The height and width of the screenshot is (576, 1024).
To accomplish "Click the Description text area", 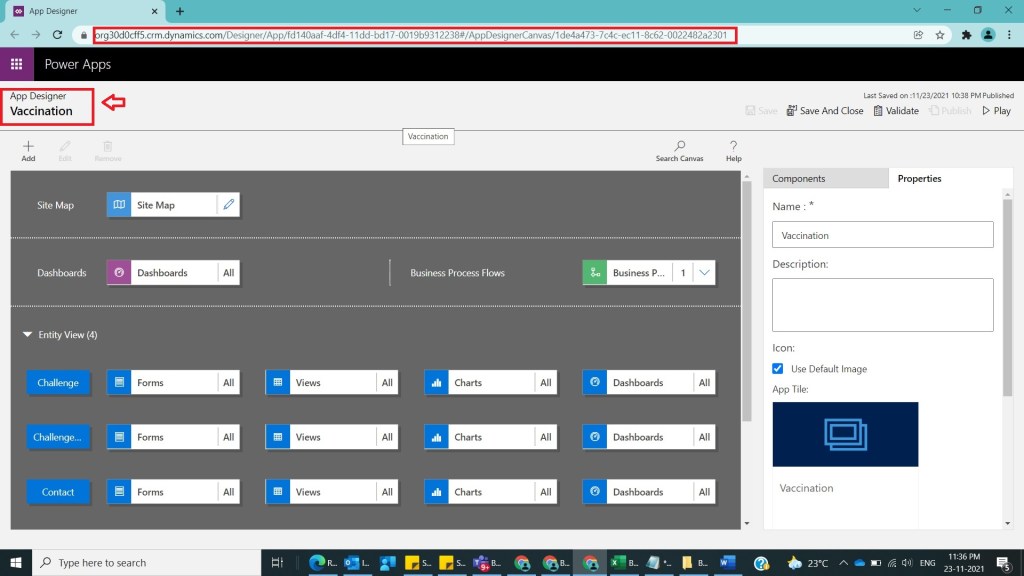I will click(882, 305).
